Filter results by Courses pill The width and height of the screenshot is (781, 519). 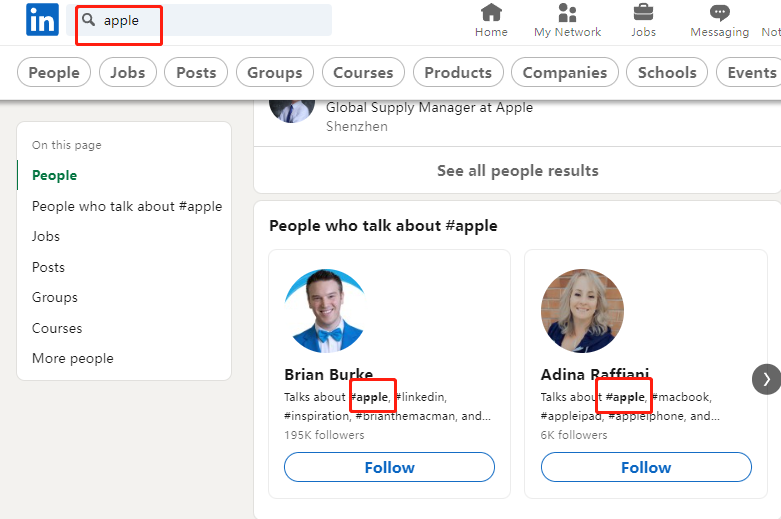(363, 72)
